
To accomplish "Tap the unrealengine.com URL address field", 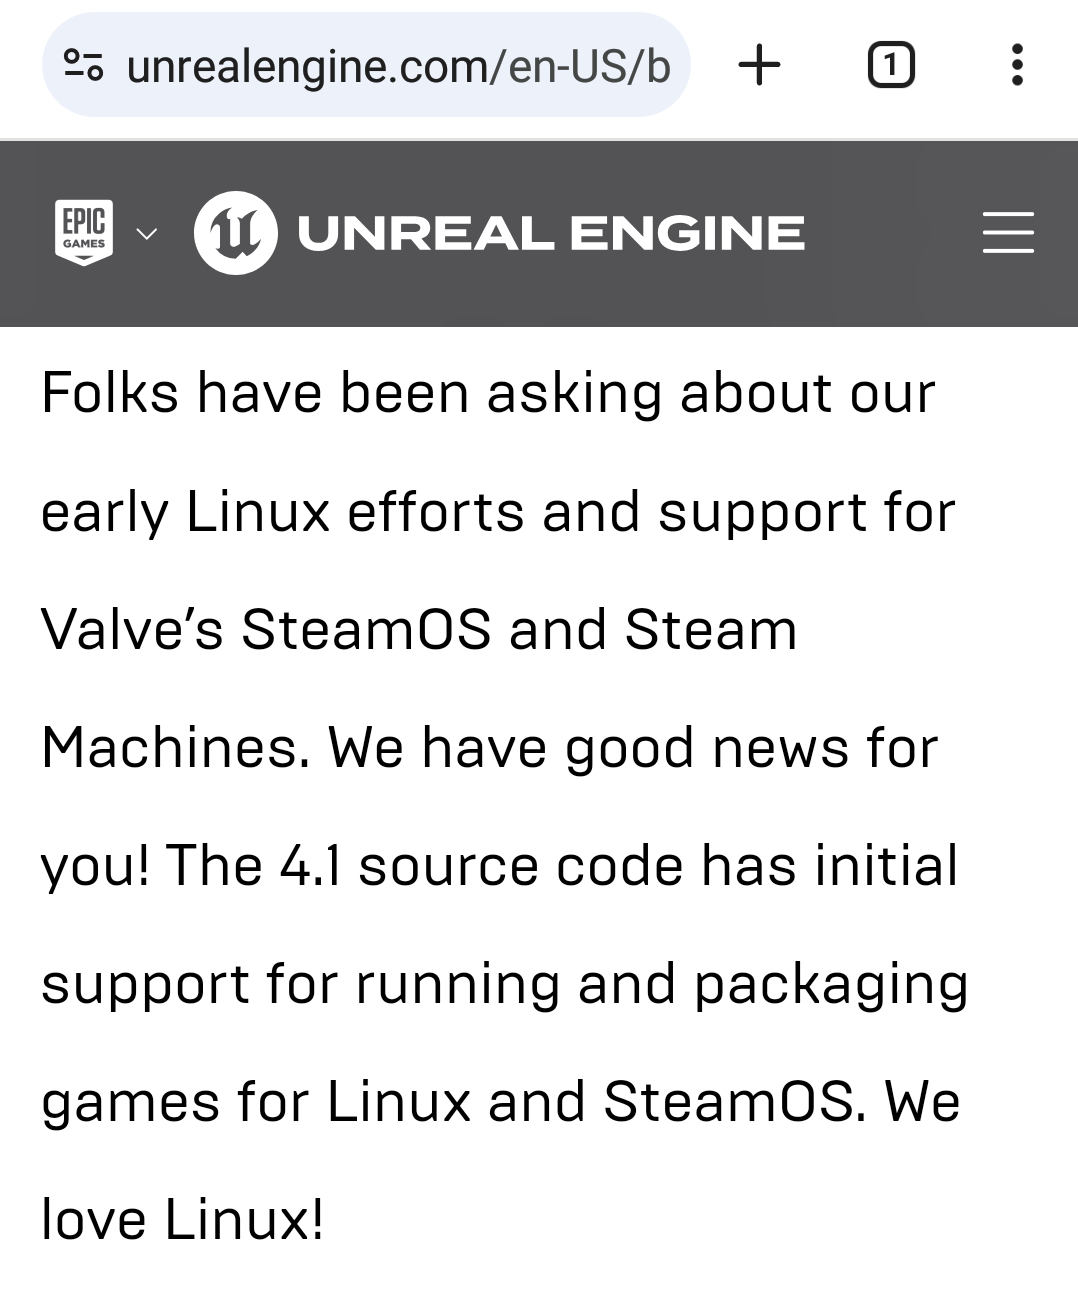I will coord(398,66).
